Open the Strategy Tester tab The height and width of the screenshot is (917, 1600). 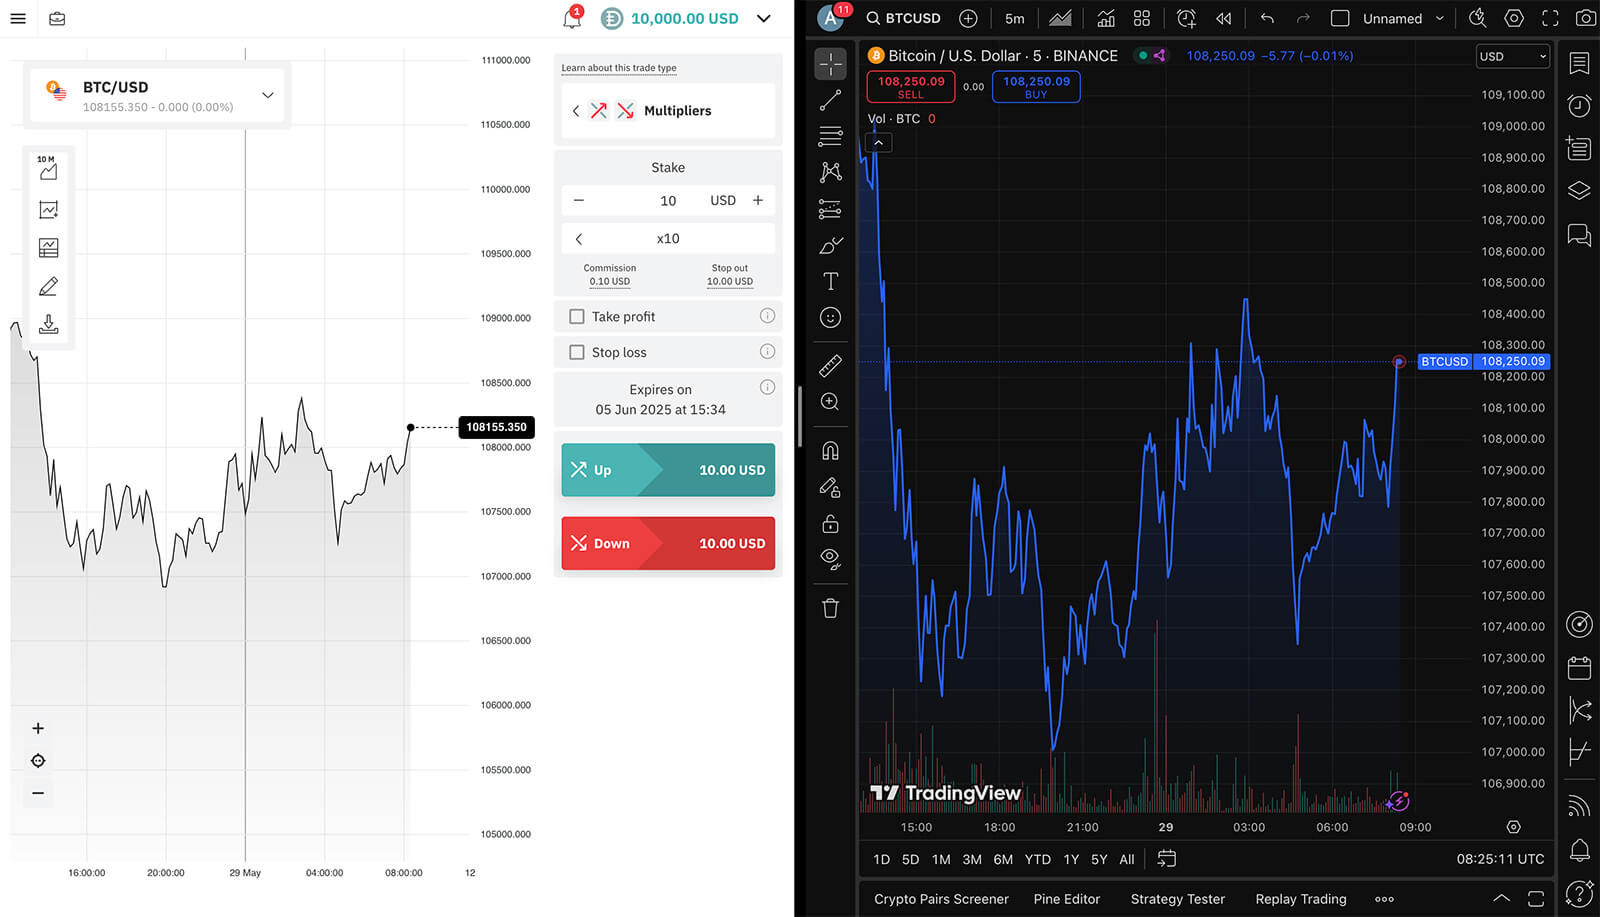(x=1177, y=899)
